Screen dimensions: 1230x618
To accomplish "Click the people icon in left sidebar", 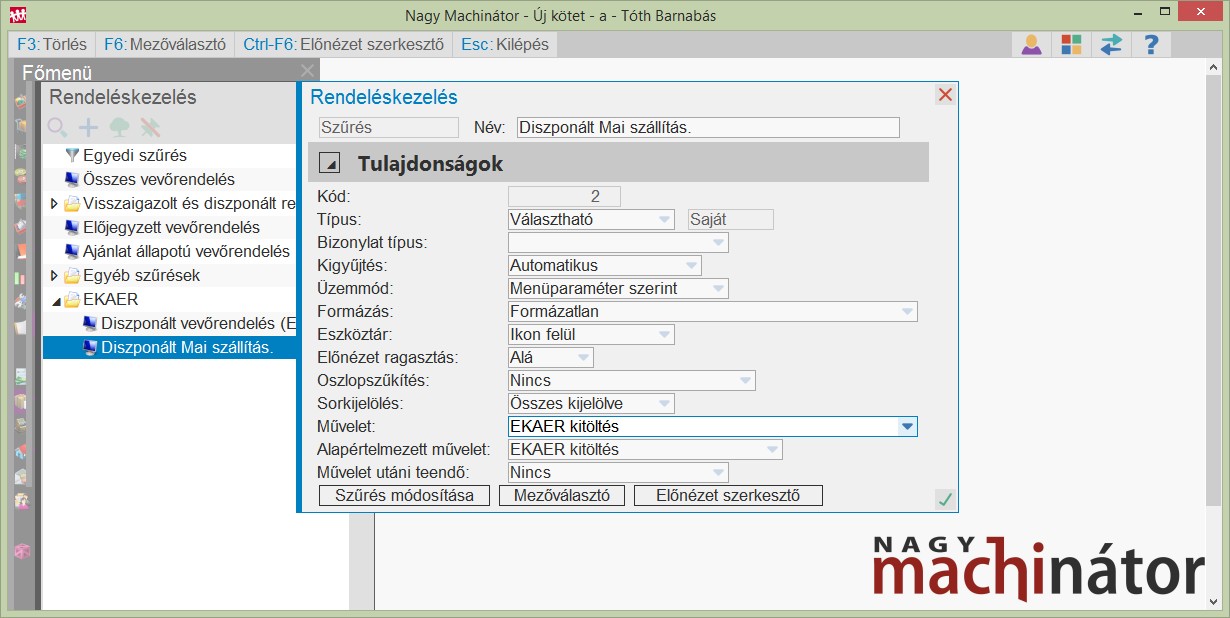I will pyautogui.click(x=21, y=503).
